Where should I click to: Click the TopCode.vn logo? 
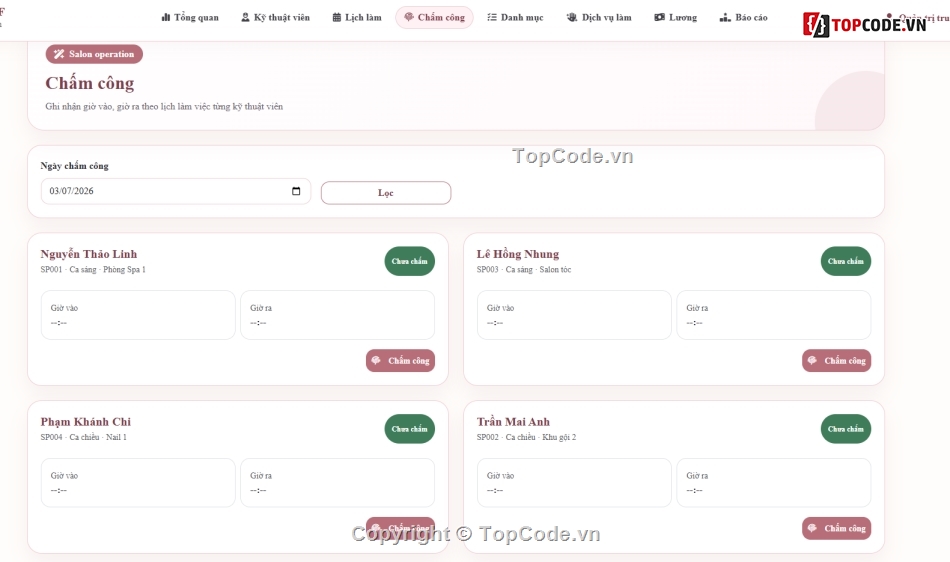pos(865,24)
